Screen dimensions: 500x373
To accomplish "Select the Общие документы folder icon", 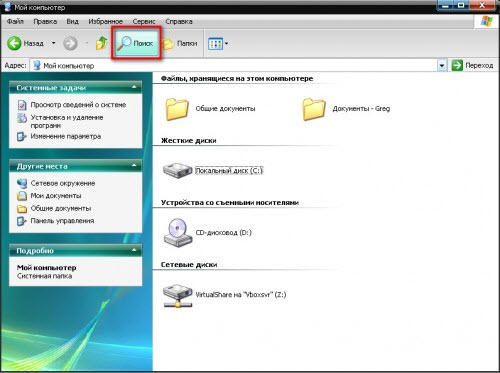I will [x=177, y=109].
